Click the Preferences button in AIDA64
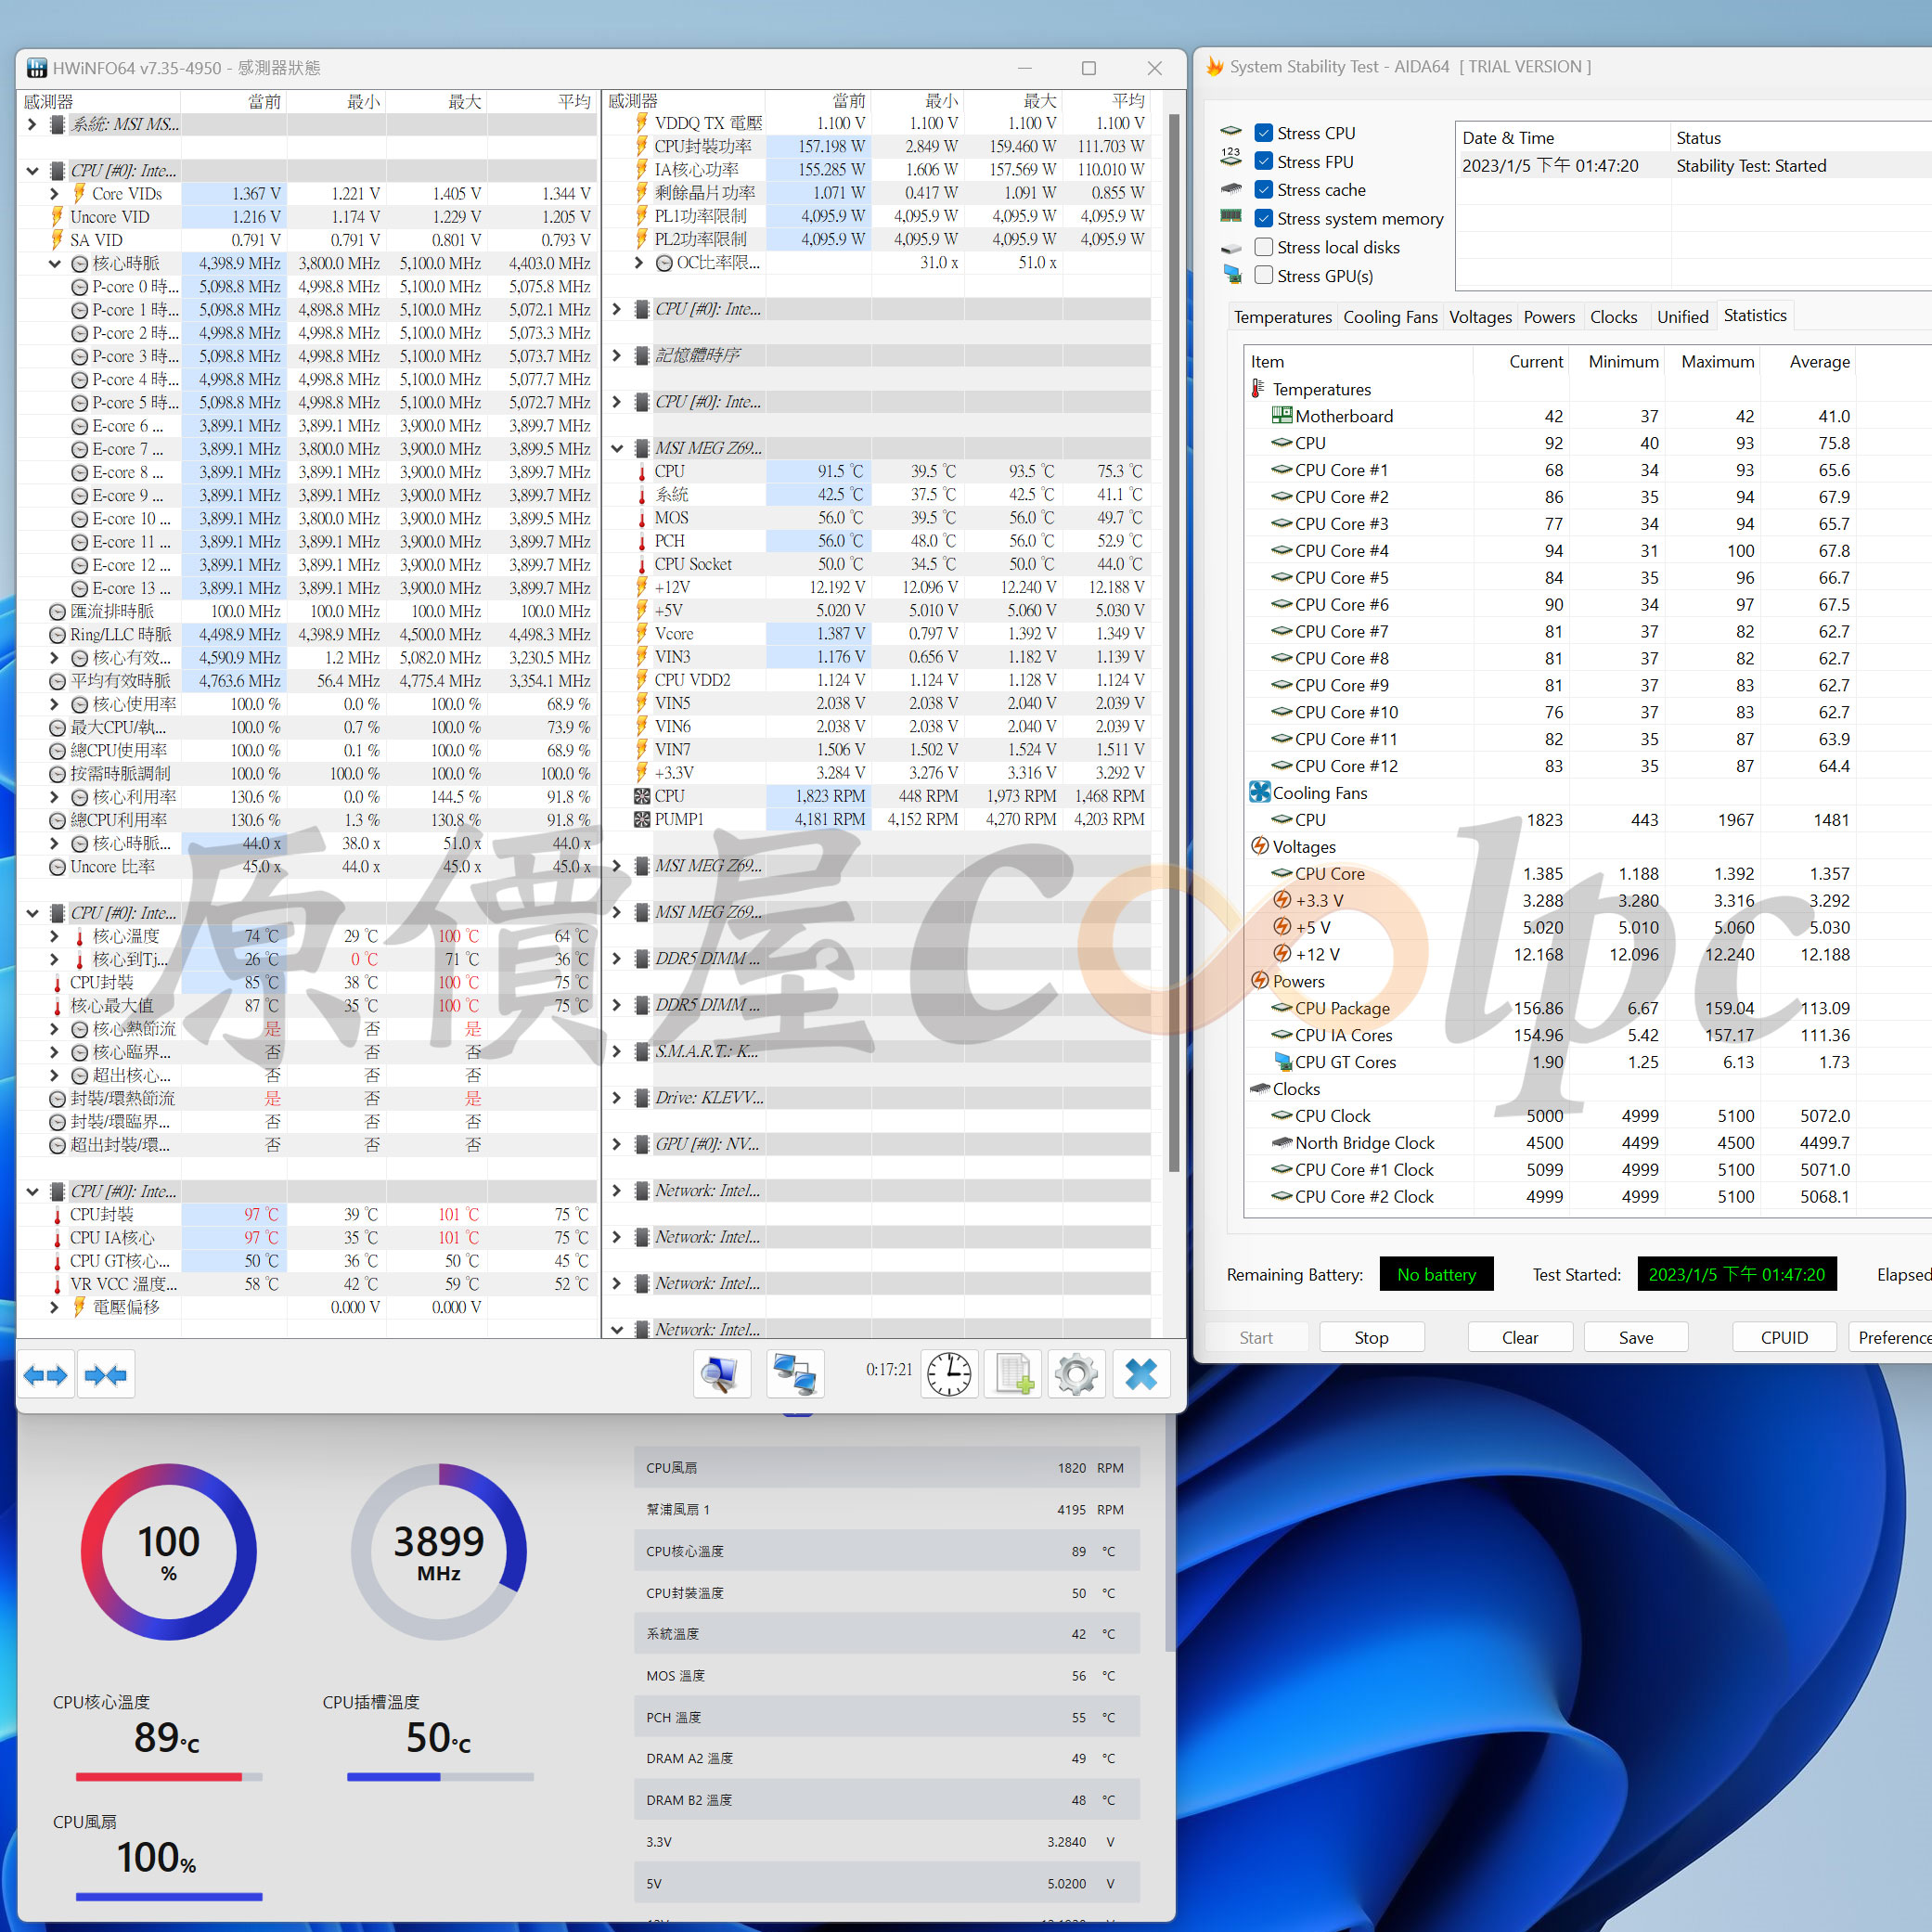Viewport: 1932px width, 1932px height. (1890, 1337)
